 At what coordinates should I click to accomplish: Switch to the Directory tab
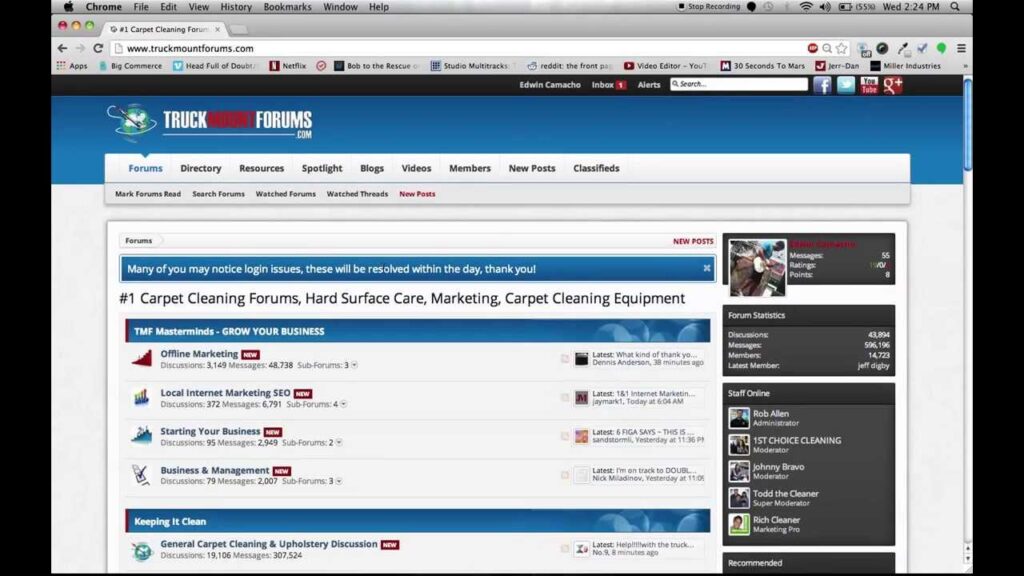point(200,168)
